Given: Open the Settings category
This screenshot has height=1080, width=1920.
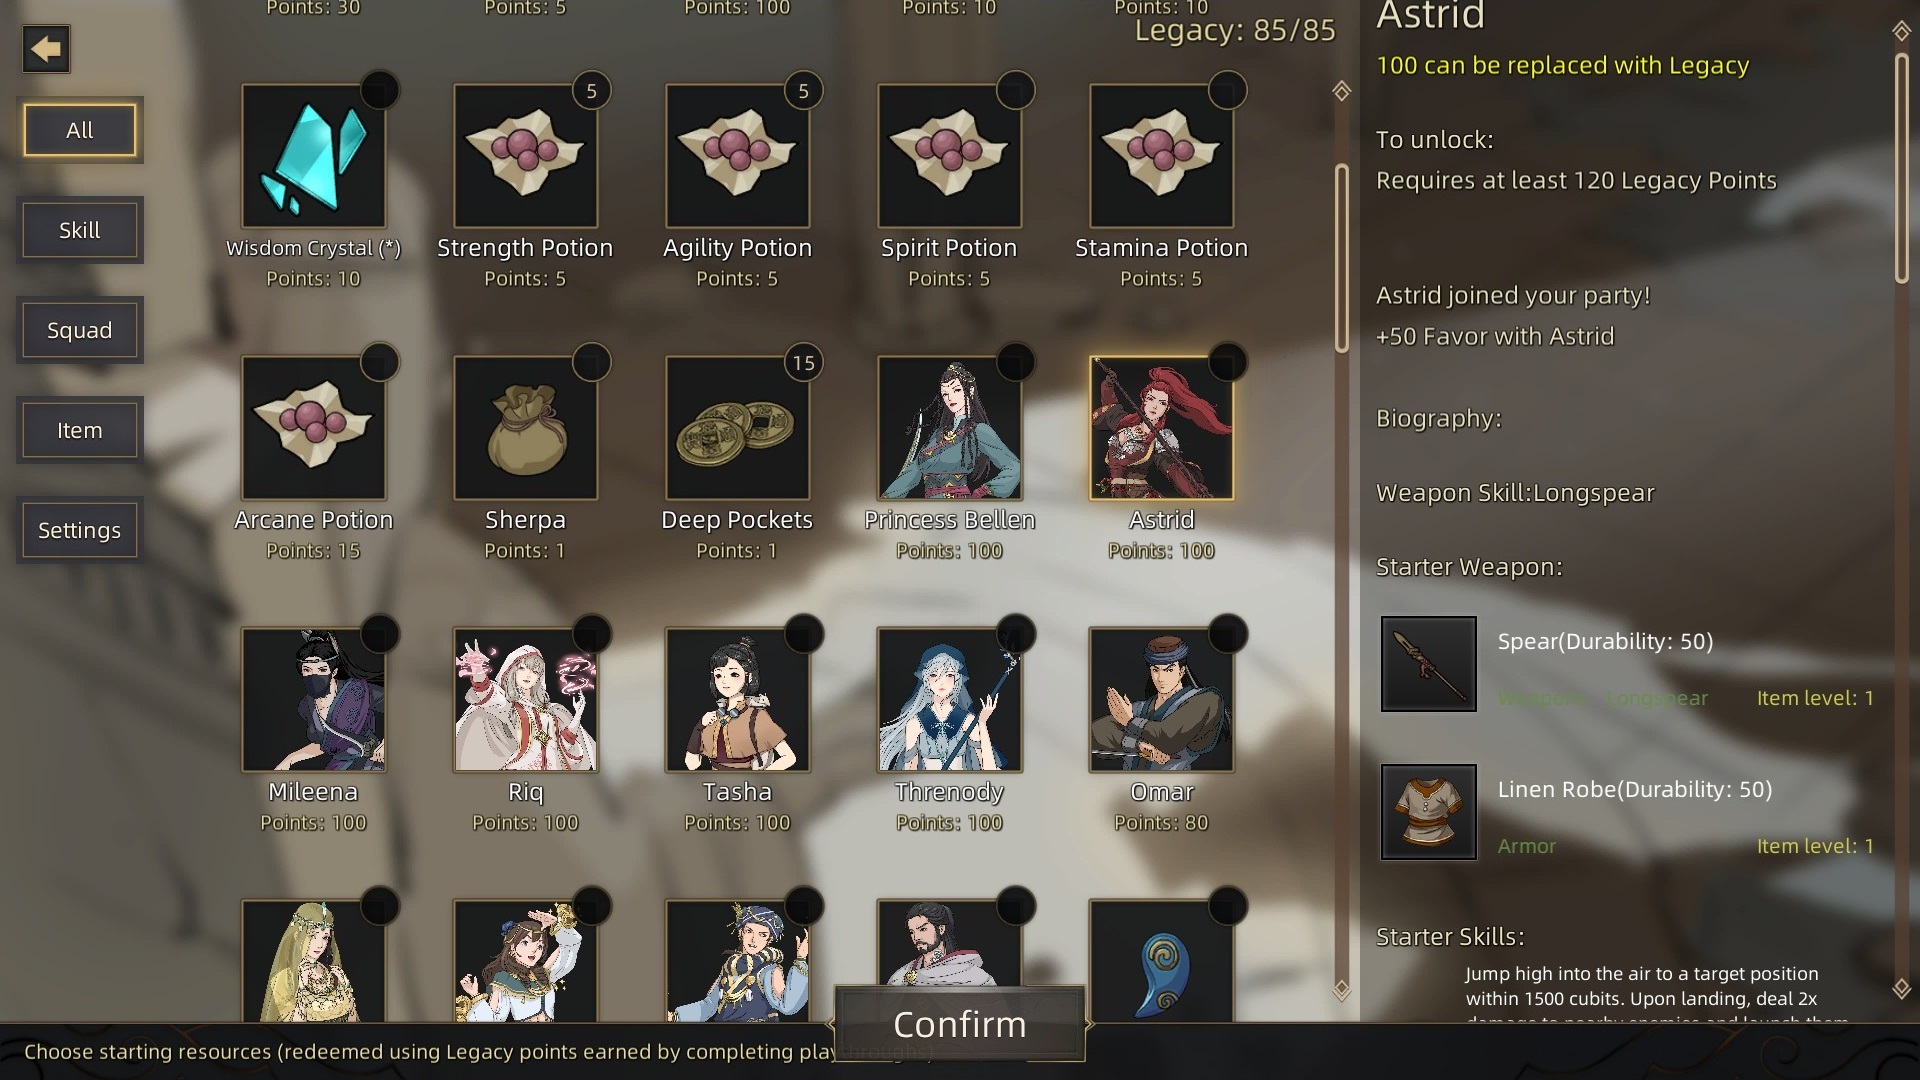Looking at the screenshot, I should tap(80, 530).
